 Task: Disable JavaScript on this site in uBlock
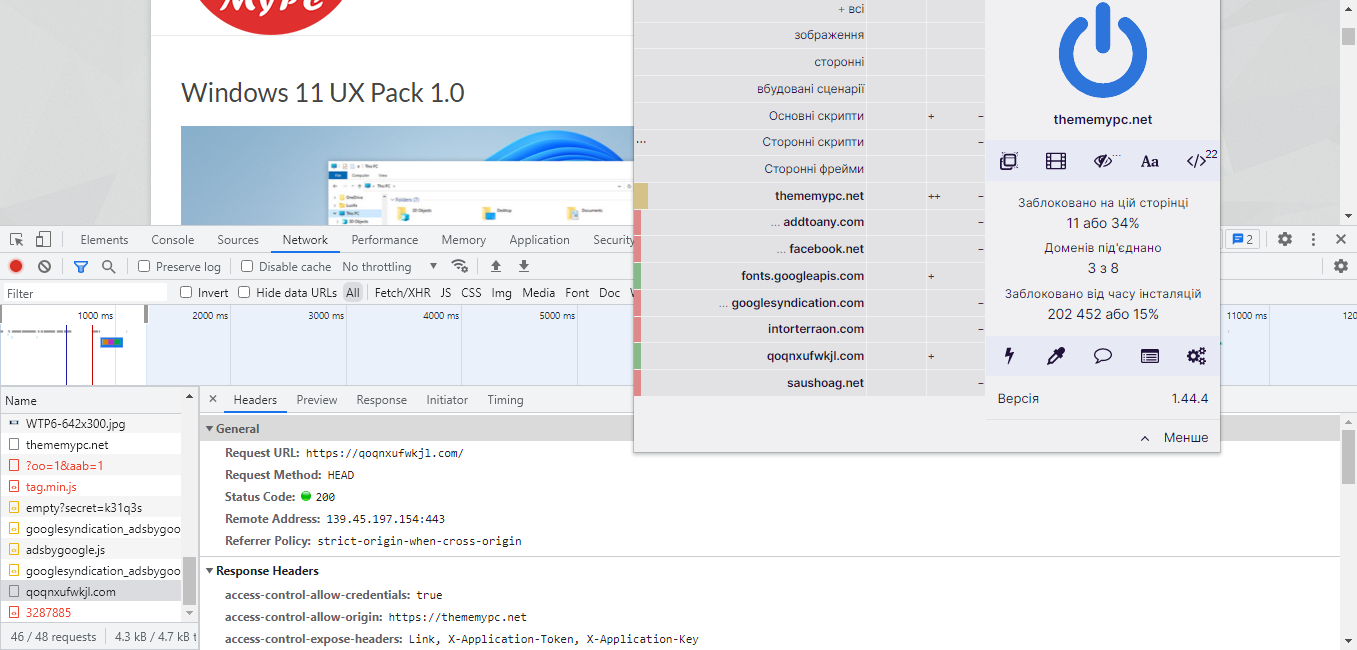click(1197, 160)
